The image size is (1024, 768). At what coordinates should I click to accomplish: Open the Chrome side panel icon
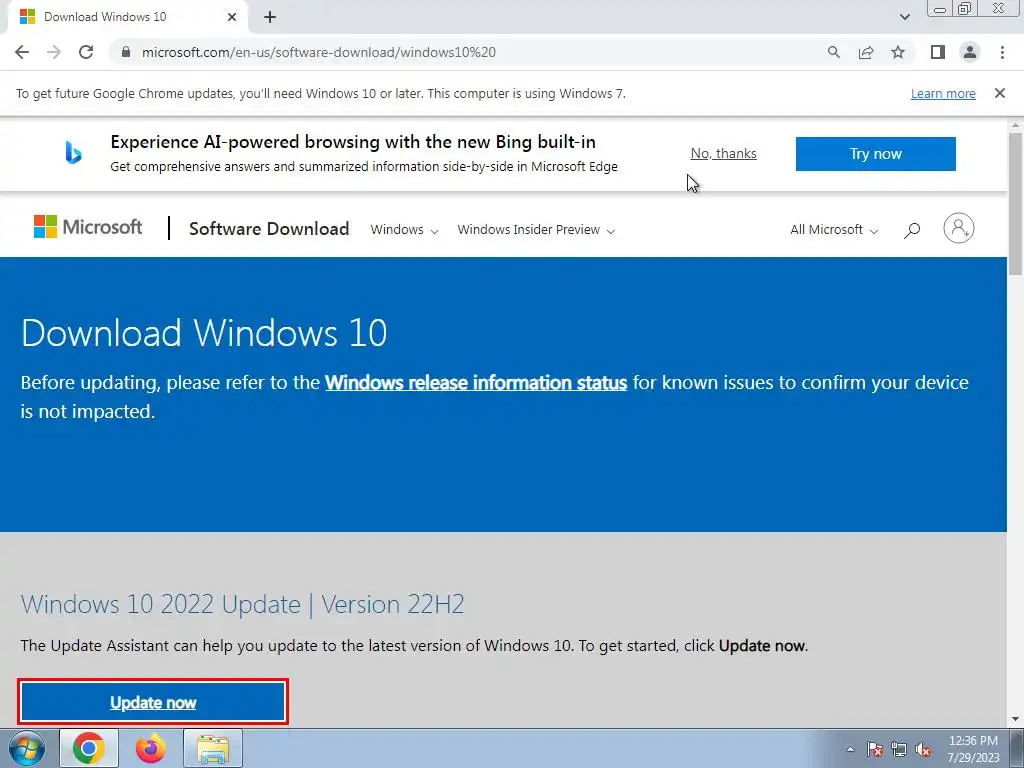(938, 52)
